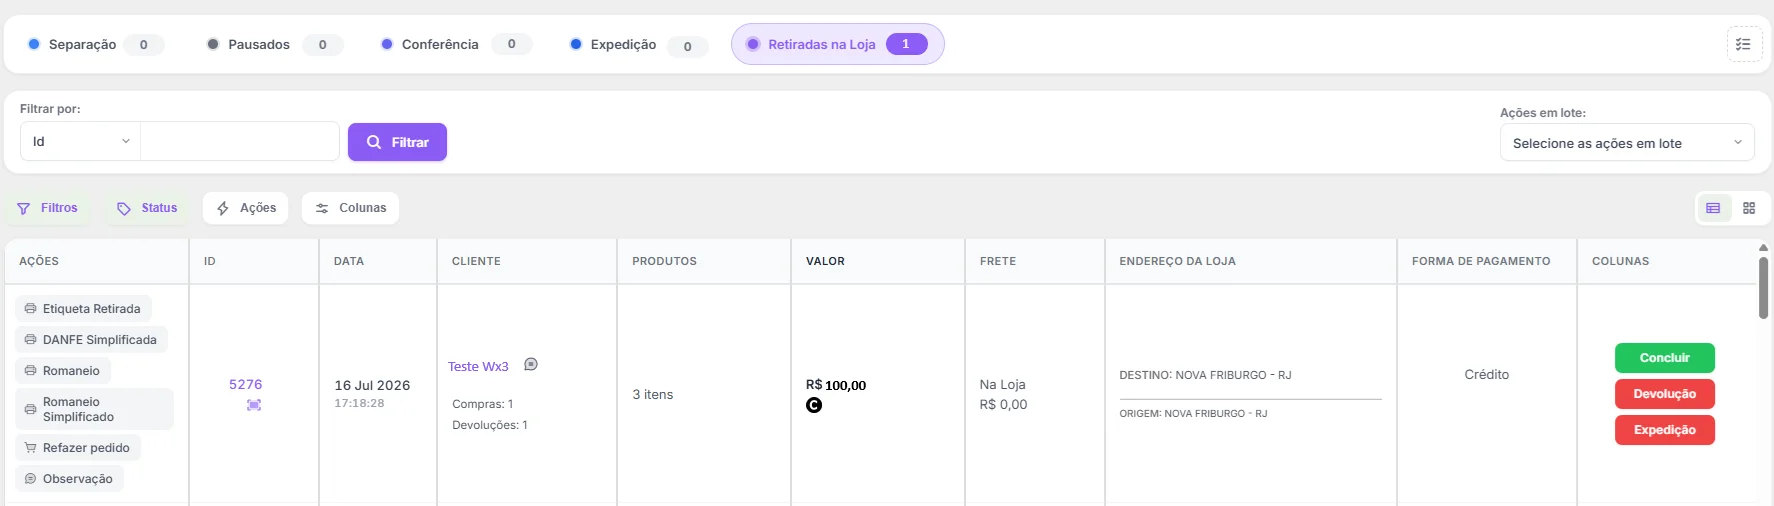Click the 'Crédito' payment cell

1487,374
